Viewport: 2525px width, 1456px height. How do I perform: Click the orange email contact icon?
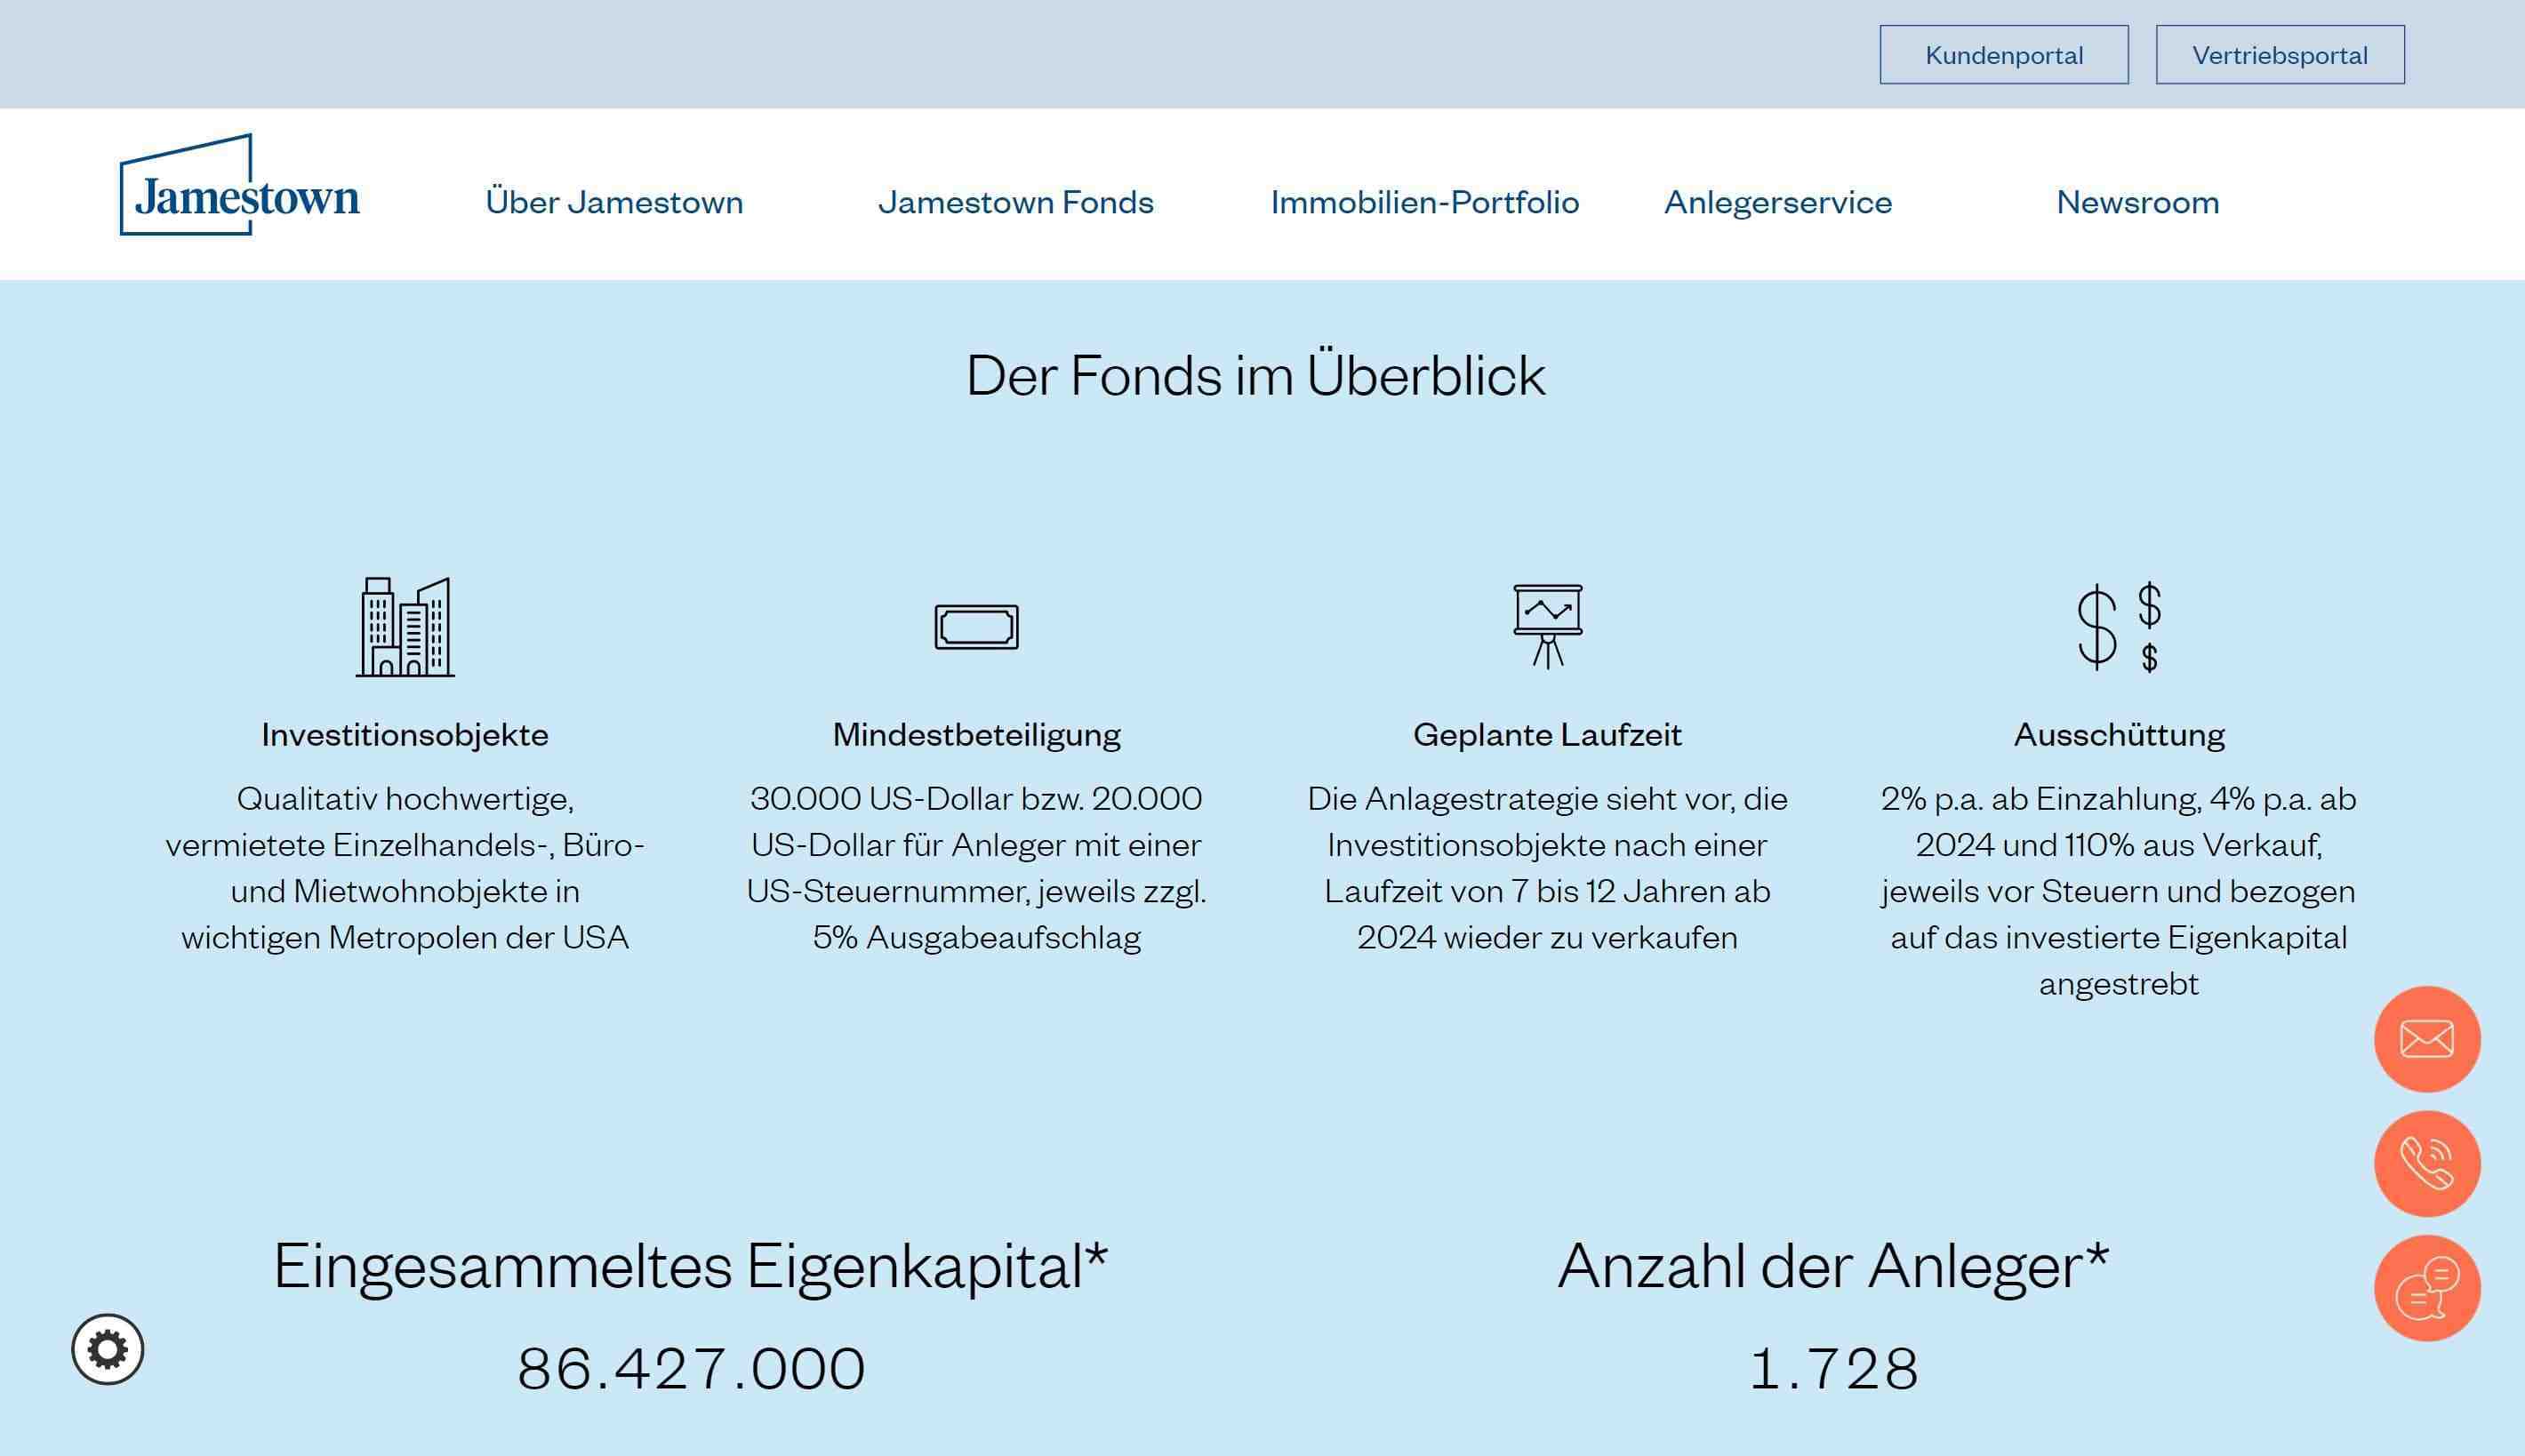[2426, 1039]
